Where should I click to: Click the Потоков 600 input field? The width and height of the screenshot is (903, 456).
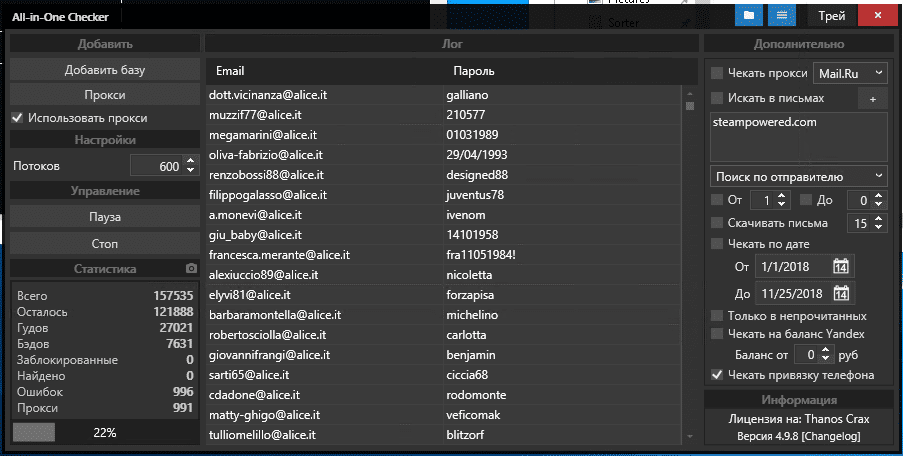(157, 166)
